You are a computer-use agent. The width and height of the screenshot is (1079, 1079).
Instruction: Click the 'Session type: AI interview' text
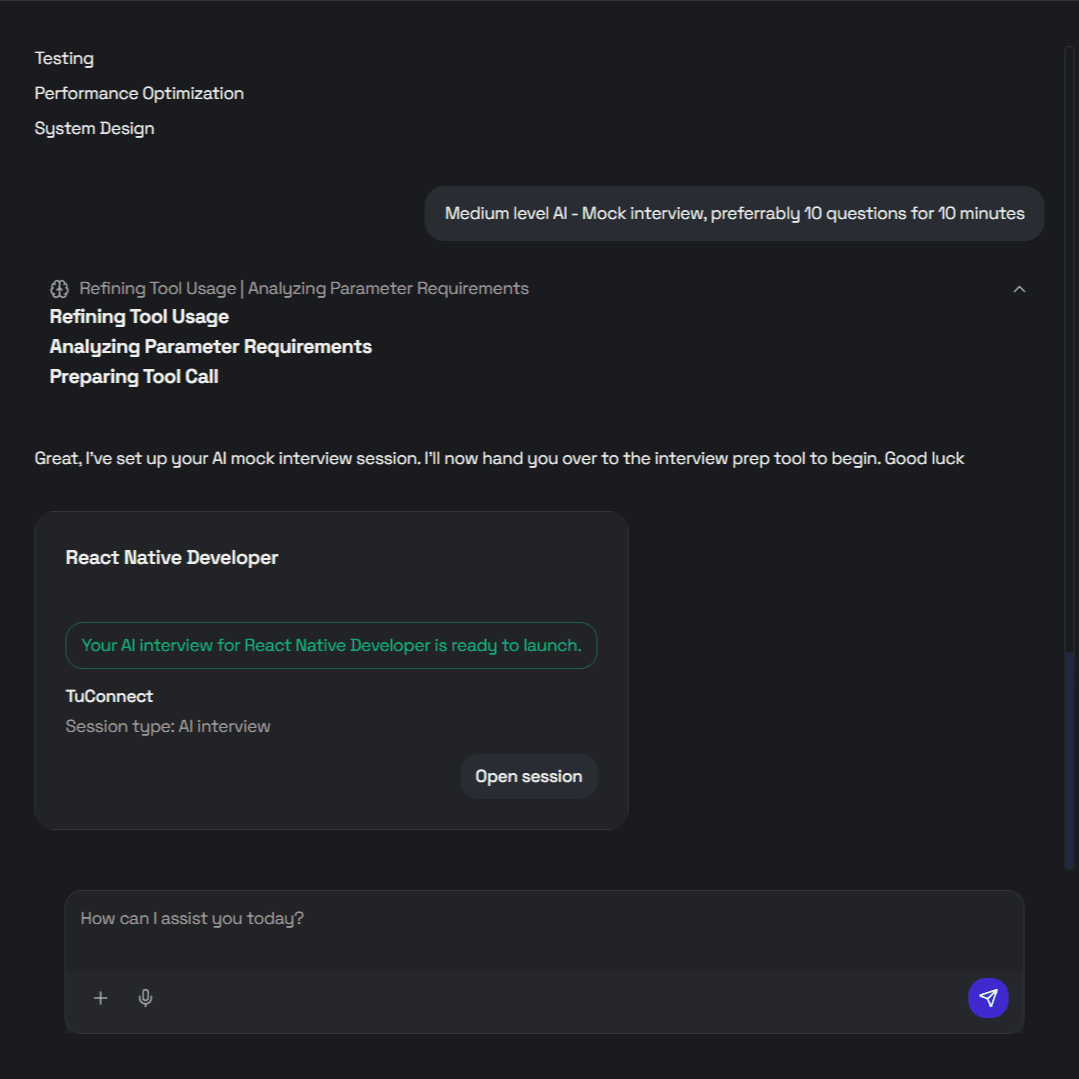pyautogui.click(x=168, y=726)
